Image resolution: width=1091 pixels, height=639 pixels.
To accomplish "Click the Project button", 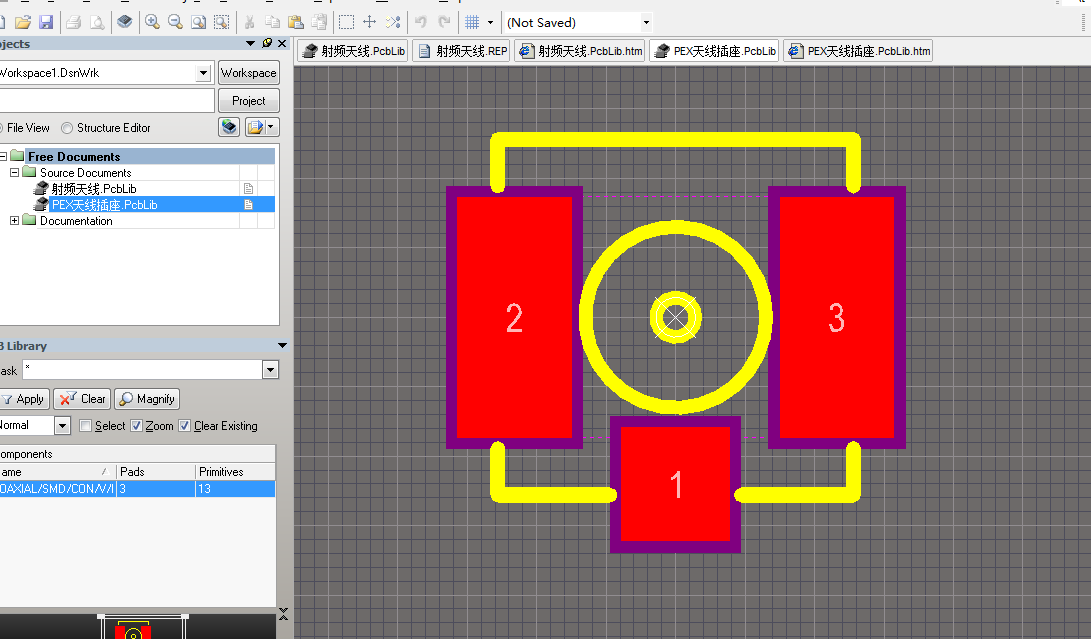I will 248,101.
